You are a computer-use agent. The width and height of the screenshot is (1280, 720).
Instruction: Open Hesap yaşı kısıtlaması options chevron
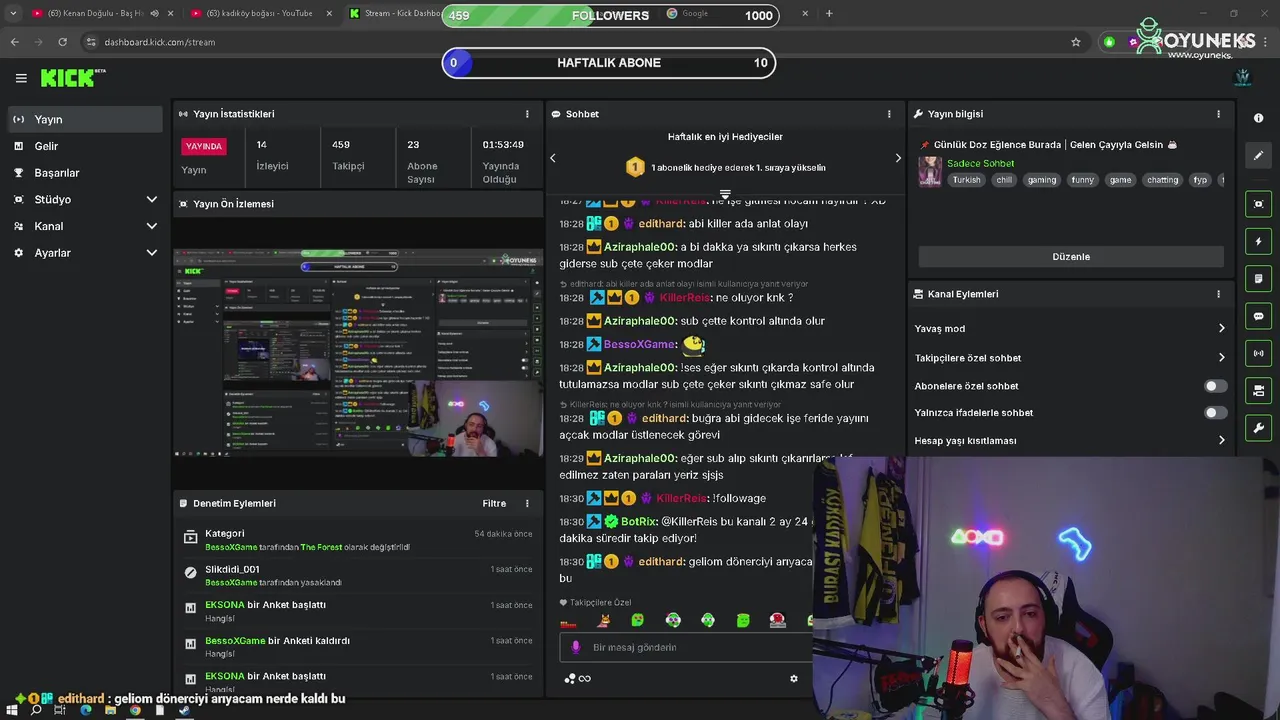tap(1221, 440)
